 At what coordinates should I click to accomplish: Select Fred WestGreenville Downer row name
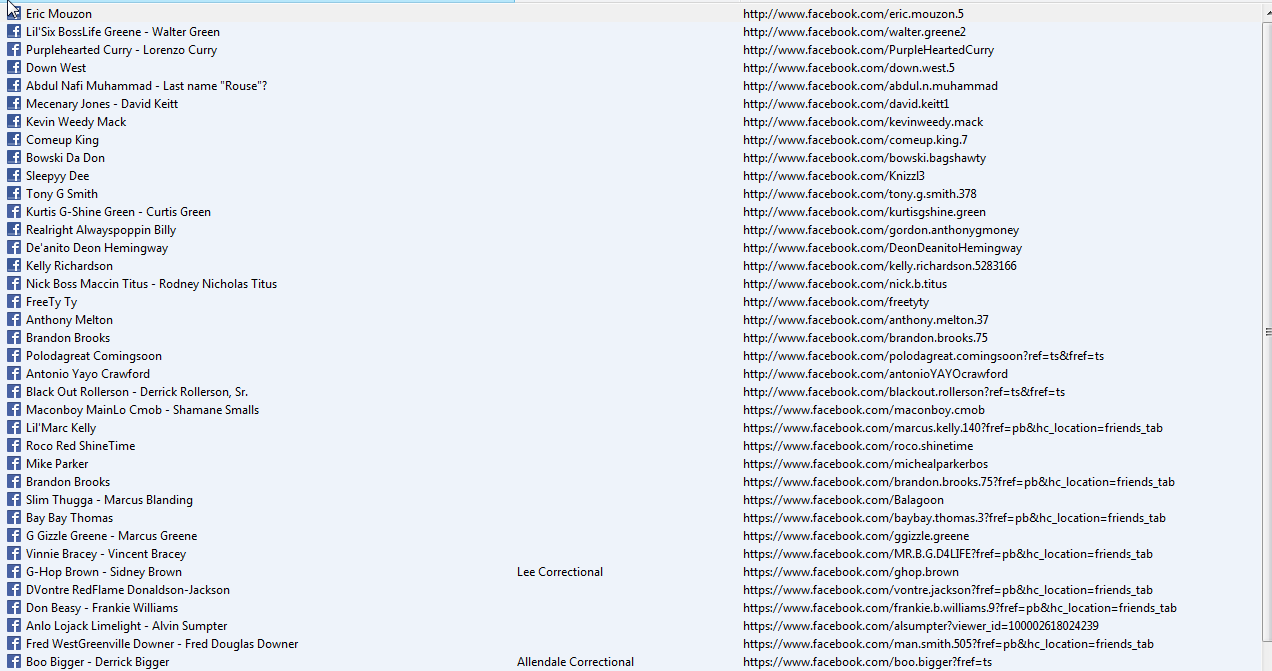(x=162, y=644)
